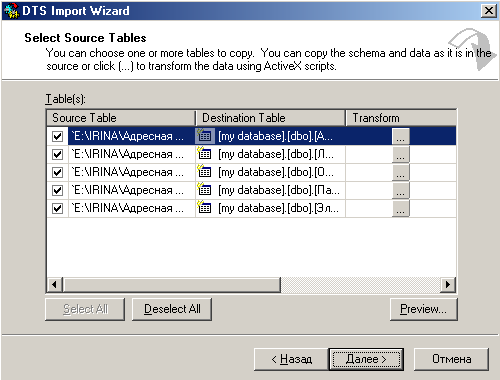
Task: Open transform (...) for the [Л... row
Action: (401, 154)
